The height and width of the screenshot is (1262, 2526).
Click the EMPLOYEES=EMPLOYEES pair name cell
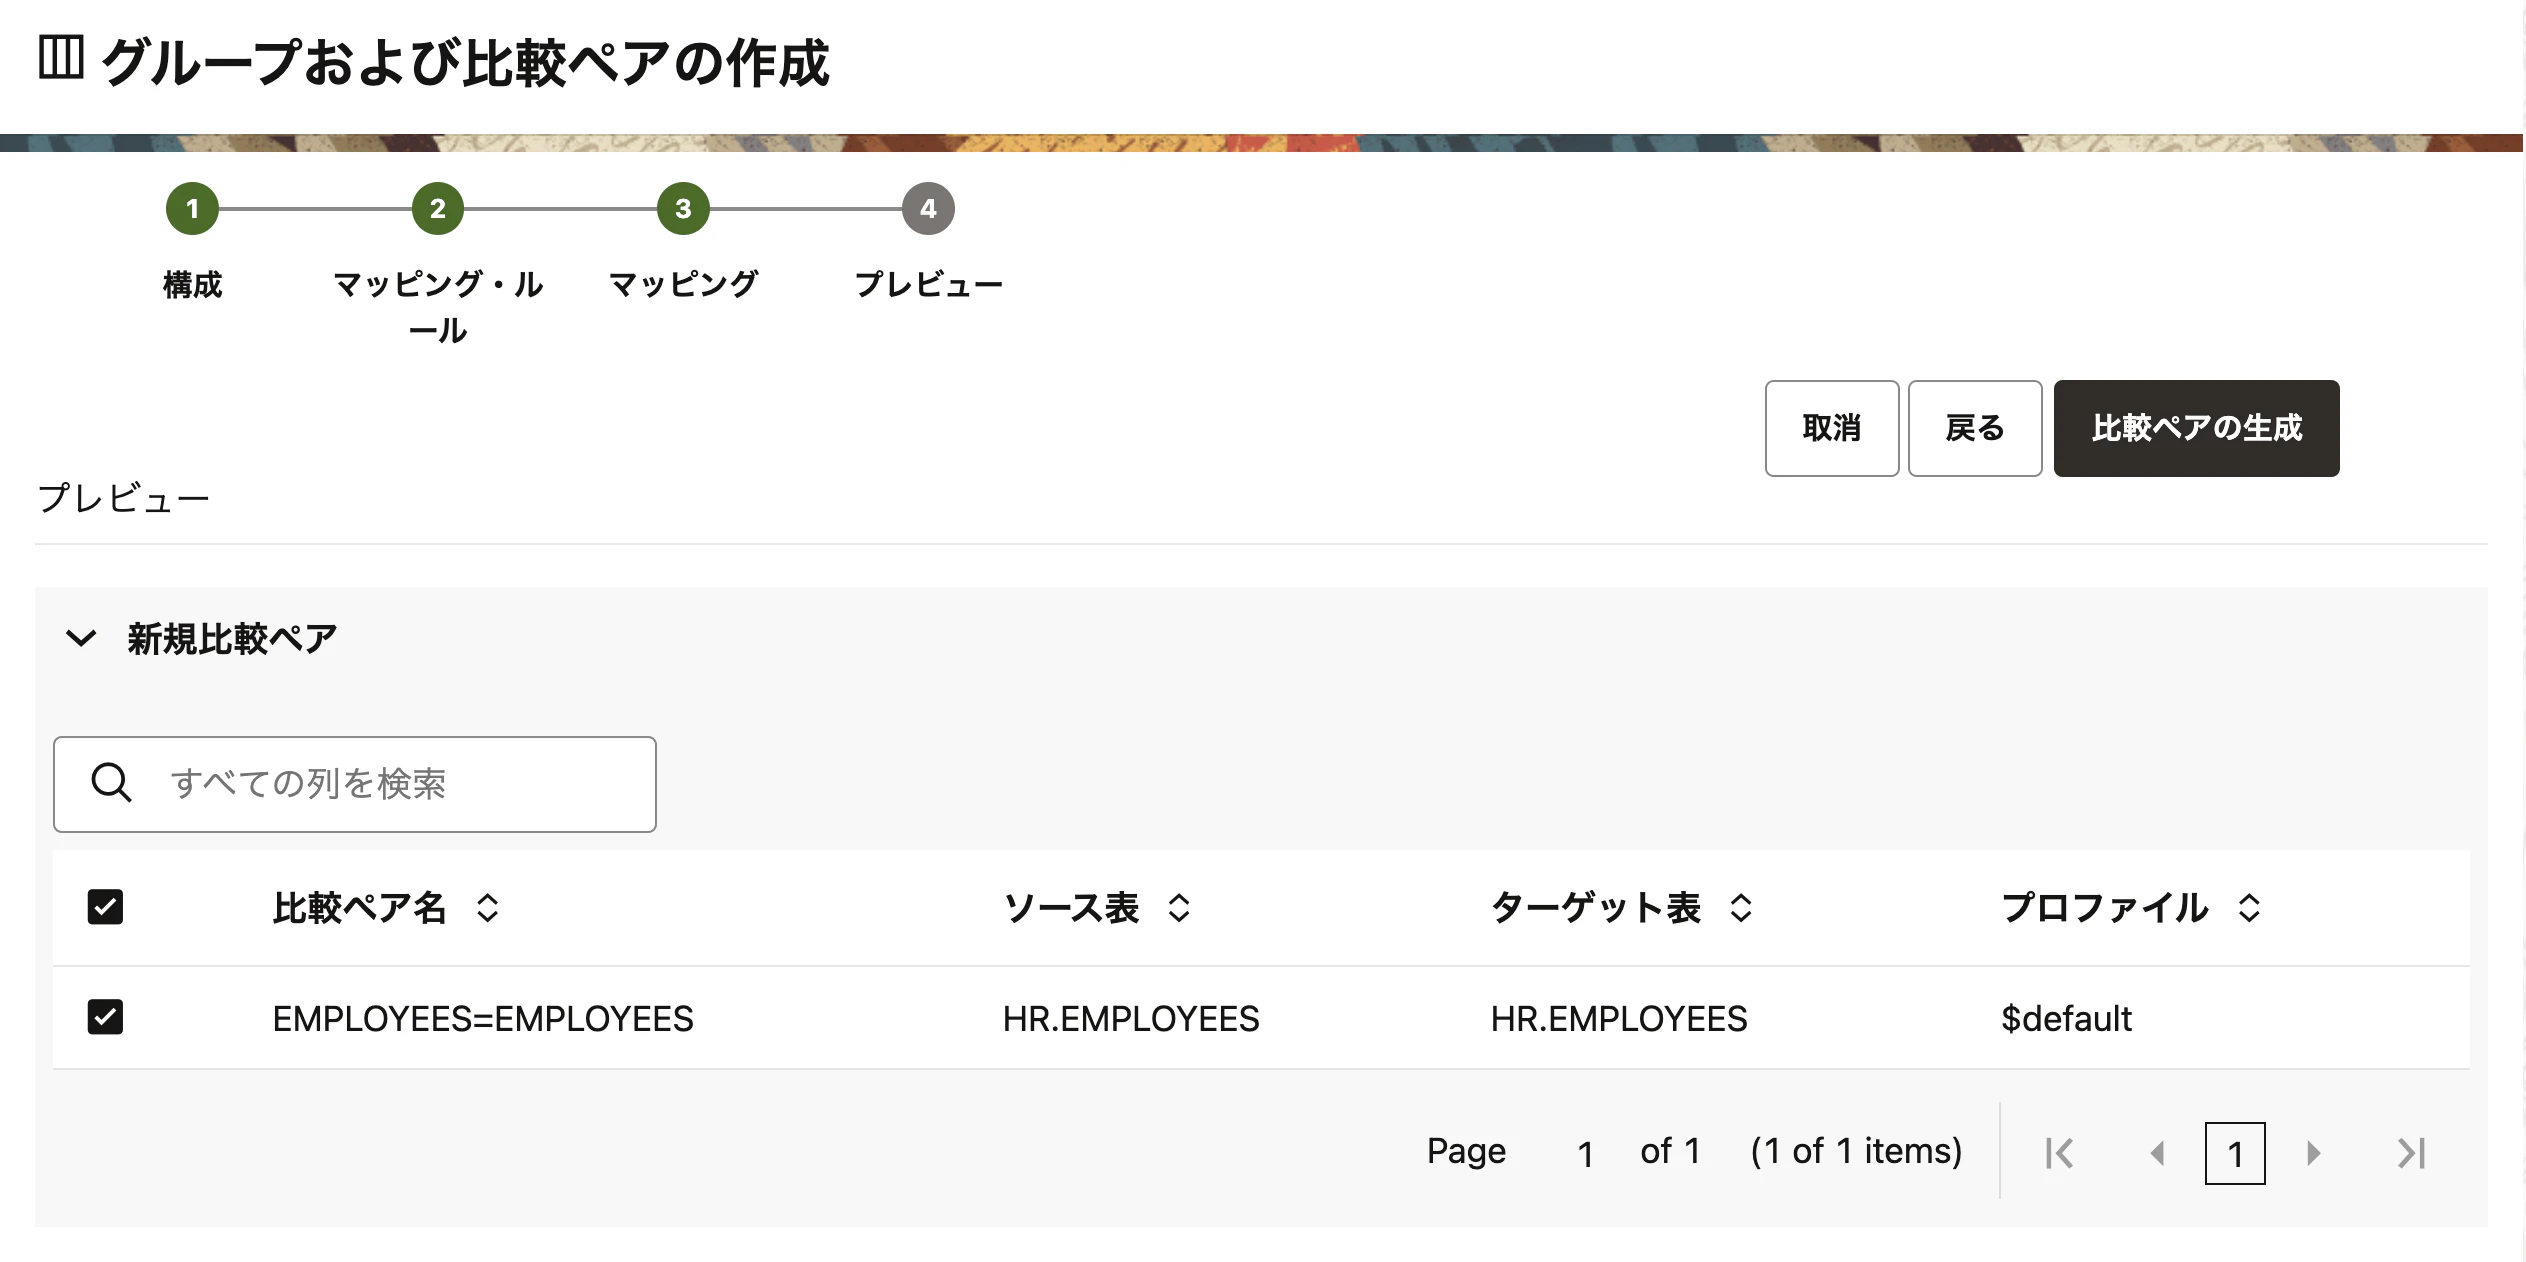483,1019
